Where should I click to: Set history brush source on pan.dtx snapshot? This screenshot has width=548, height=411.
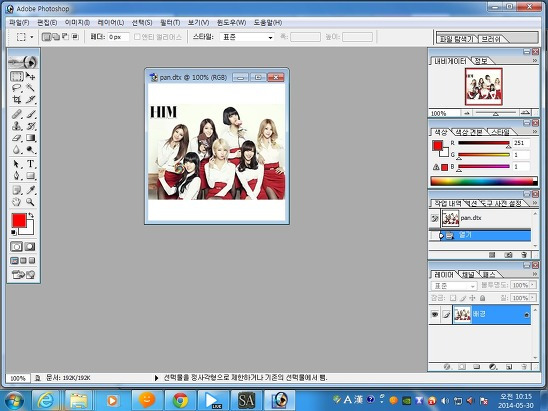pyautogui.click(x=434, y=218)
